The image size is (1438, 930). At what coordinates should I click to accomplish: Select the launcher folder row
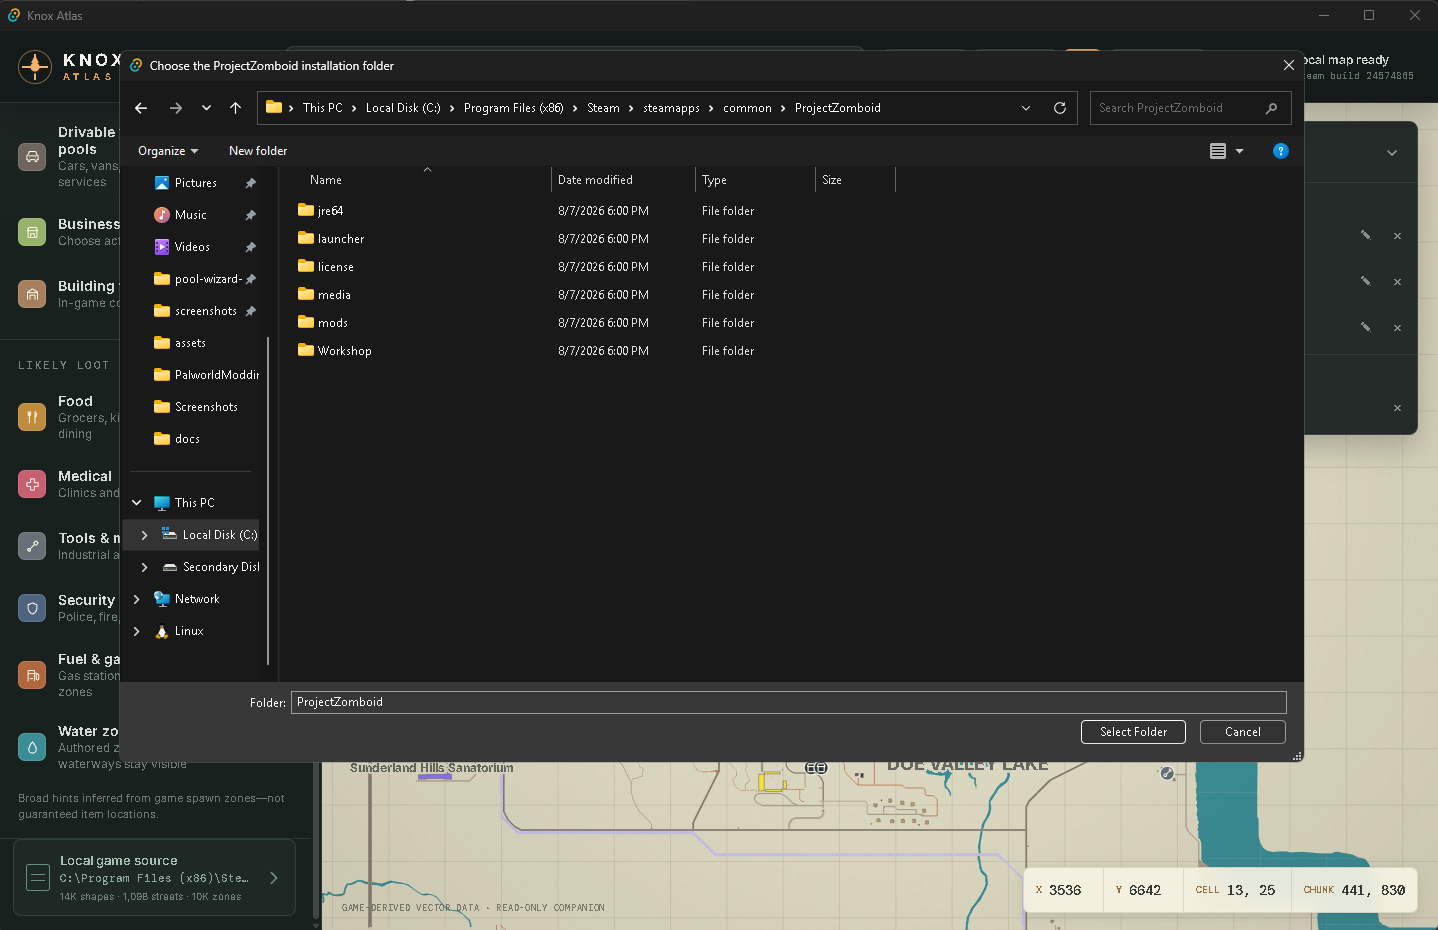click(595, 239)
